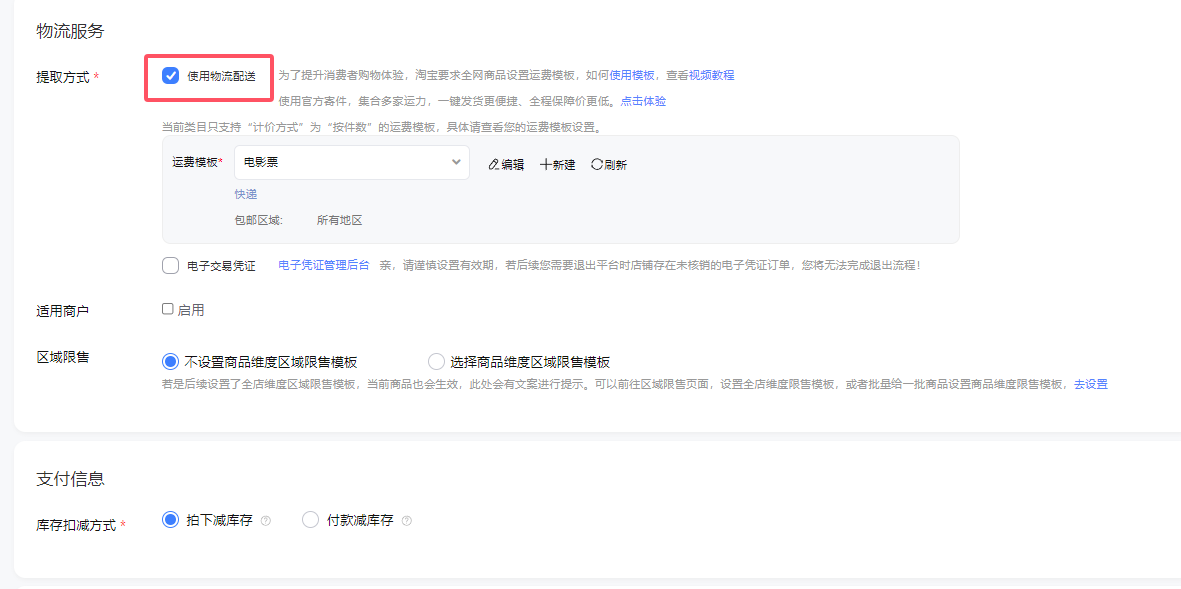Image resolution: width=1181 pixels, height=589 pixels.
Task: Open the 使用模板 link
Action: (x=632, y=75)
